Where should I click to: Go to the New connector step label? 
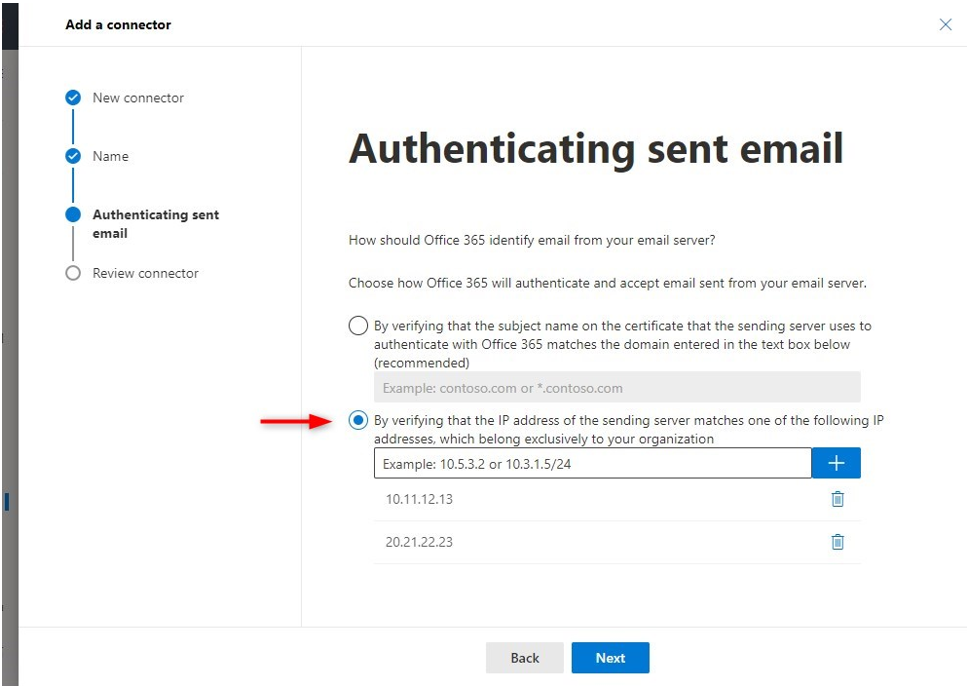click(138, 98)
